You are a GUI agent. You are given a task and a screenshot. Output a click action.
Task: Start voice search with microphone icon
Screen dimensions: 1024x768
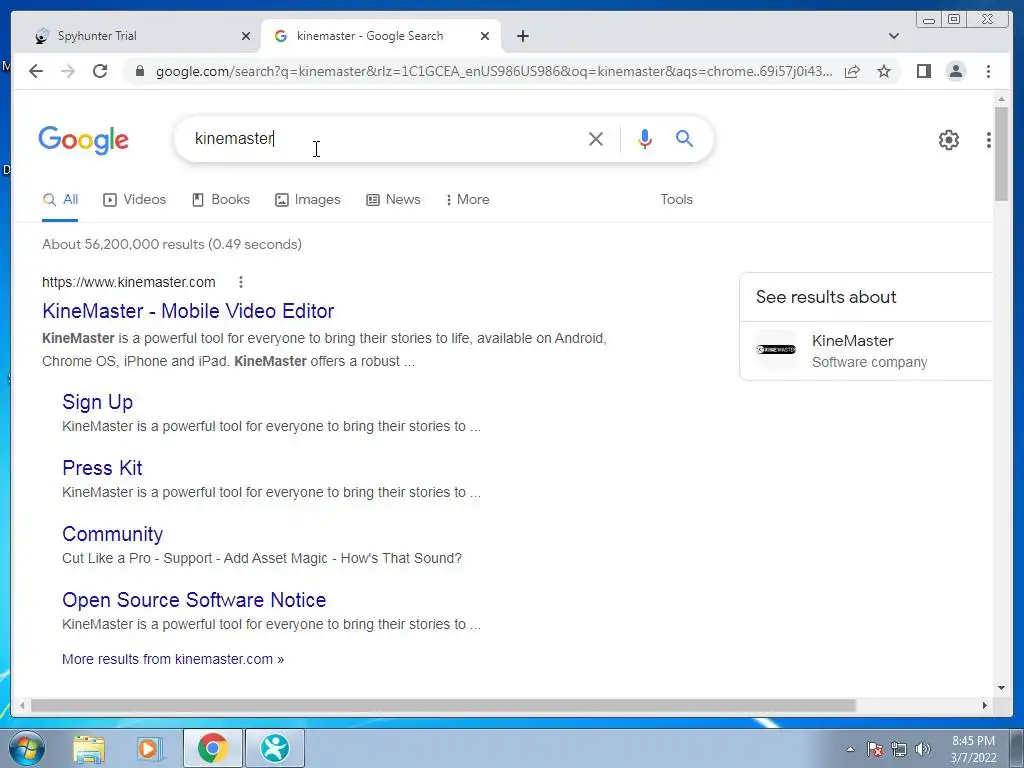pyautogui.click(x=645, y=138)
